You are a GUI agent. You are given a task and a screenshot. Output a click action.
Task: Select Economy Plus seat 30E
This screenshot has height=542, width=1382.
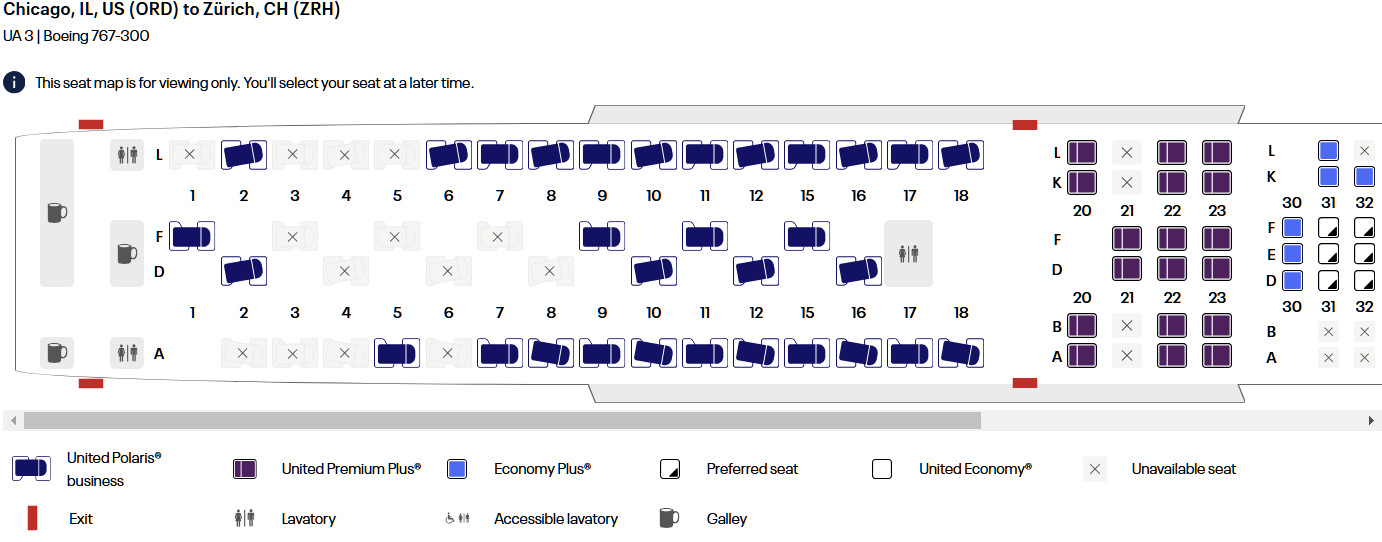[x=1292, y=254]
